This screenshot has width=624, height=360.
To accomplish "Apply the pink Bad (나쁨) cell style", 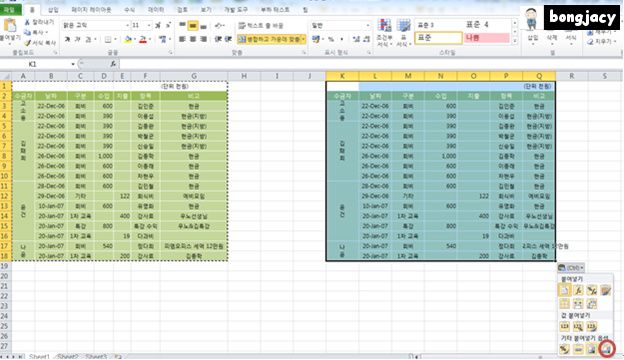I will [487, 38].
